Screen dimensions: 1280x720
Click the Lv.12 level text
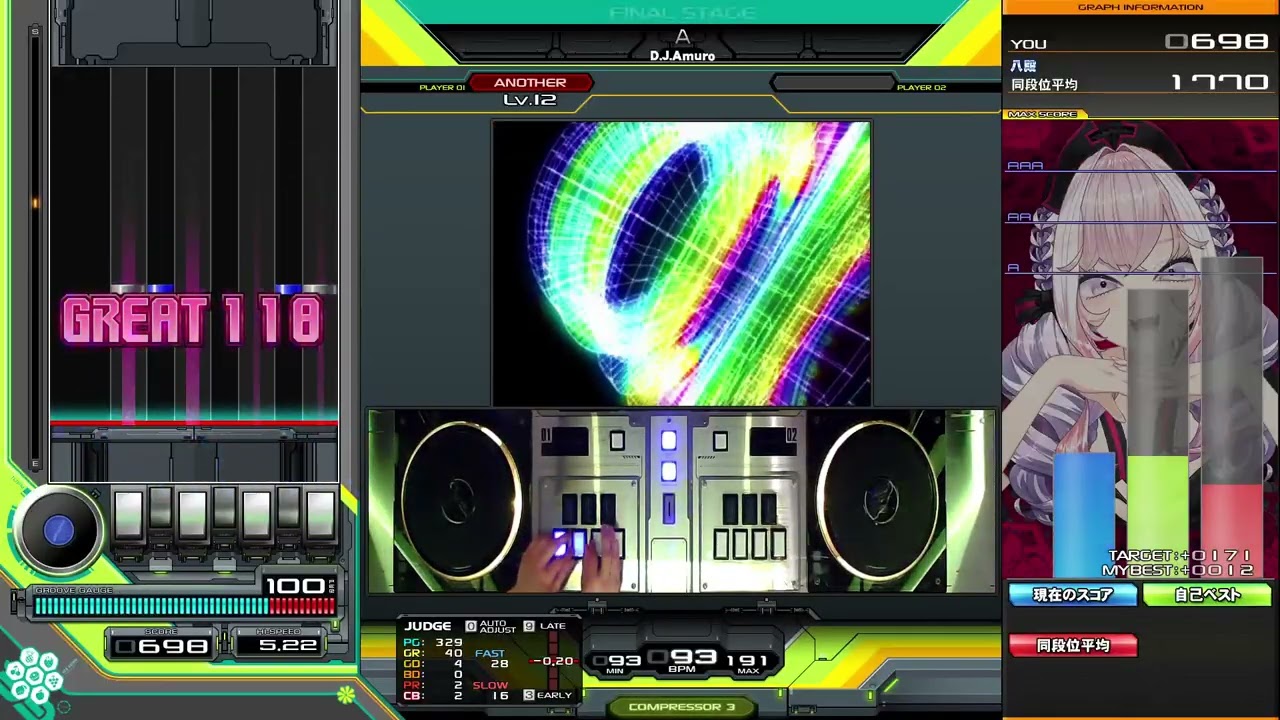point(530,100)
